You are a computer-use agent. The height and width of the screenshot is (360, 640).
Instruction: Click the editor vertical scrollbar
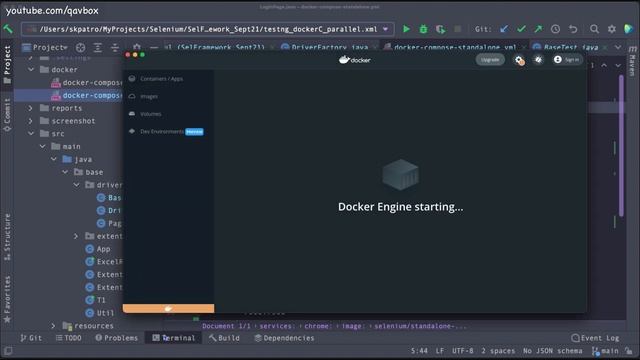point(621,146)
